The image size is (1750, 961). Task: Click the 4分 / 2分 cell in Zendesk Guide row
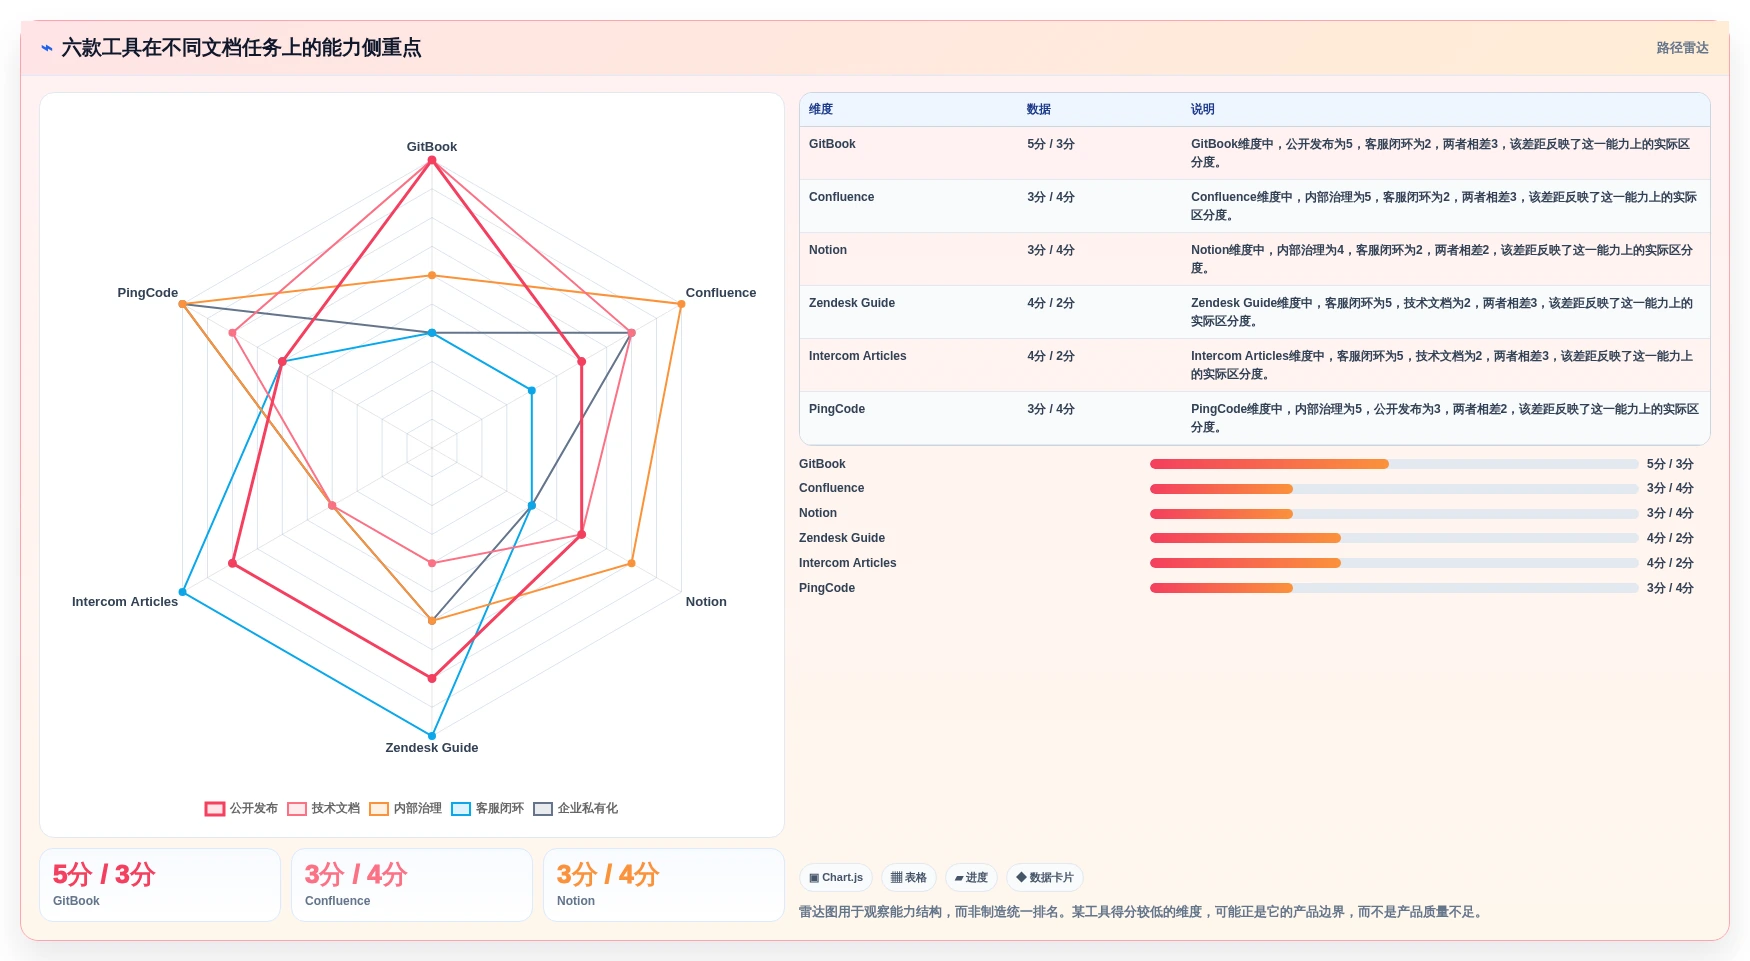point(1051,303)
